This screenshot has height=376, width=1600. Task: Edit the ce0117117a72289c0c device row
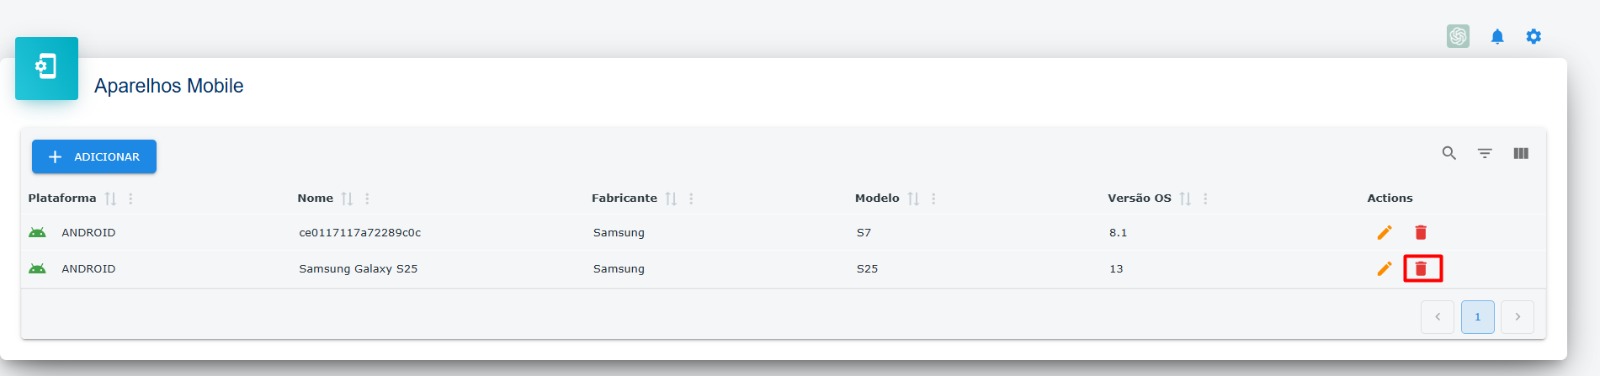(x=1384, y=233)
